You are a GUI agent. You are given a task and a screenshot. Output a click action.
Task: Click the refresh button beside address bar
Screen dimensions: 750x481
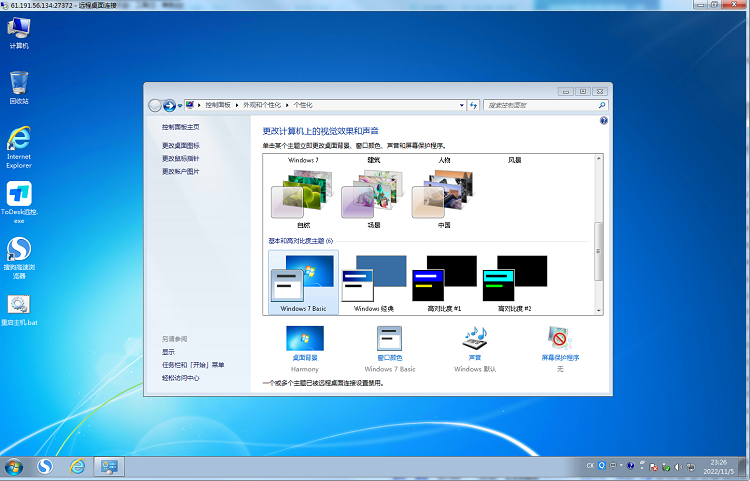click(473, 104)
